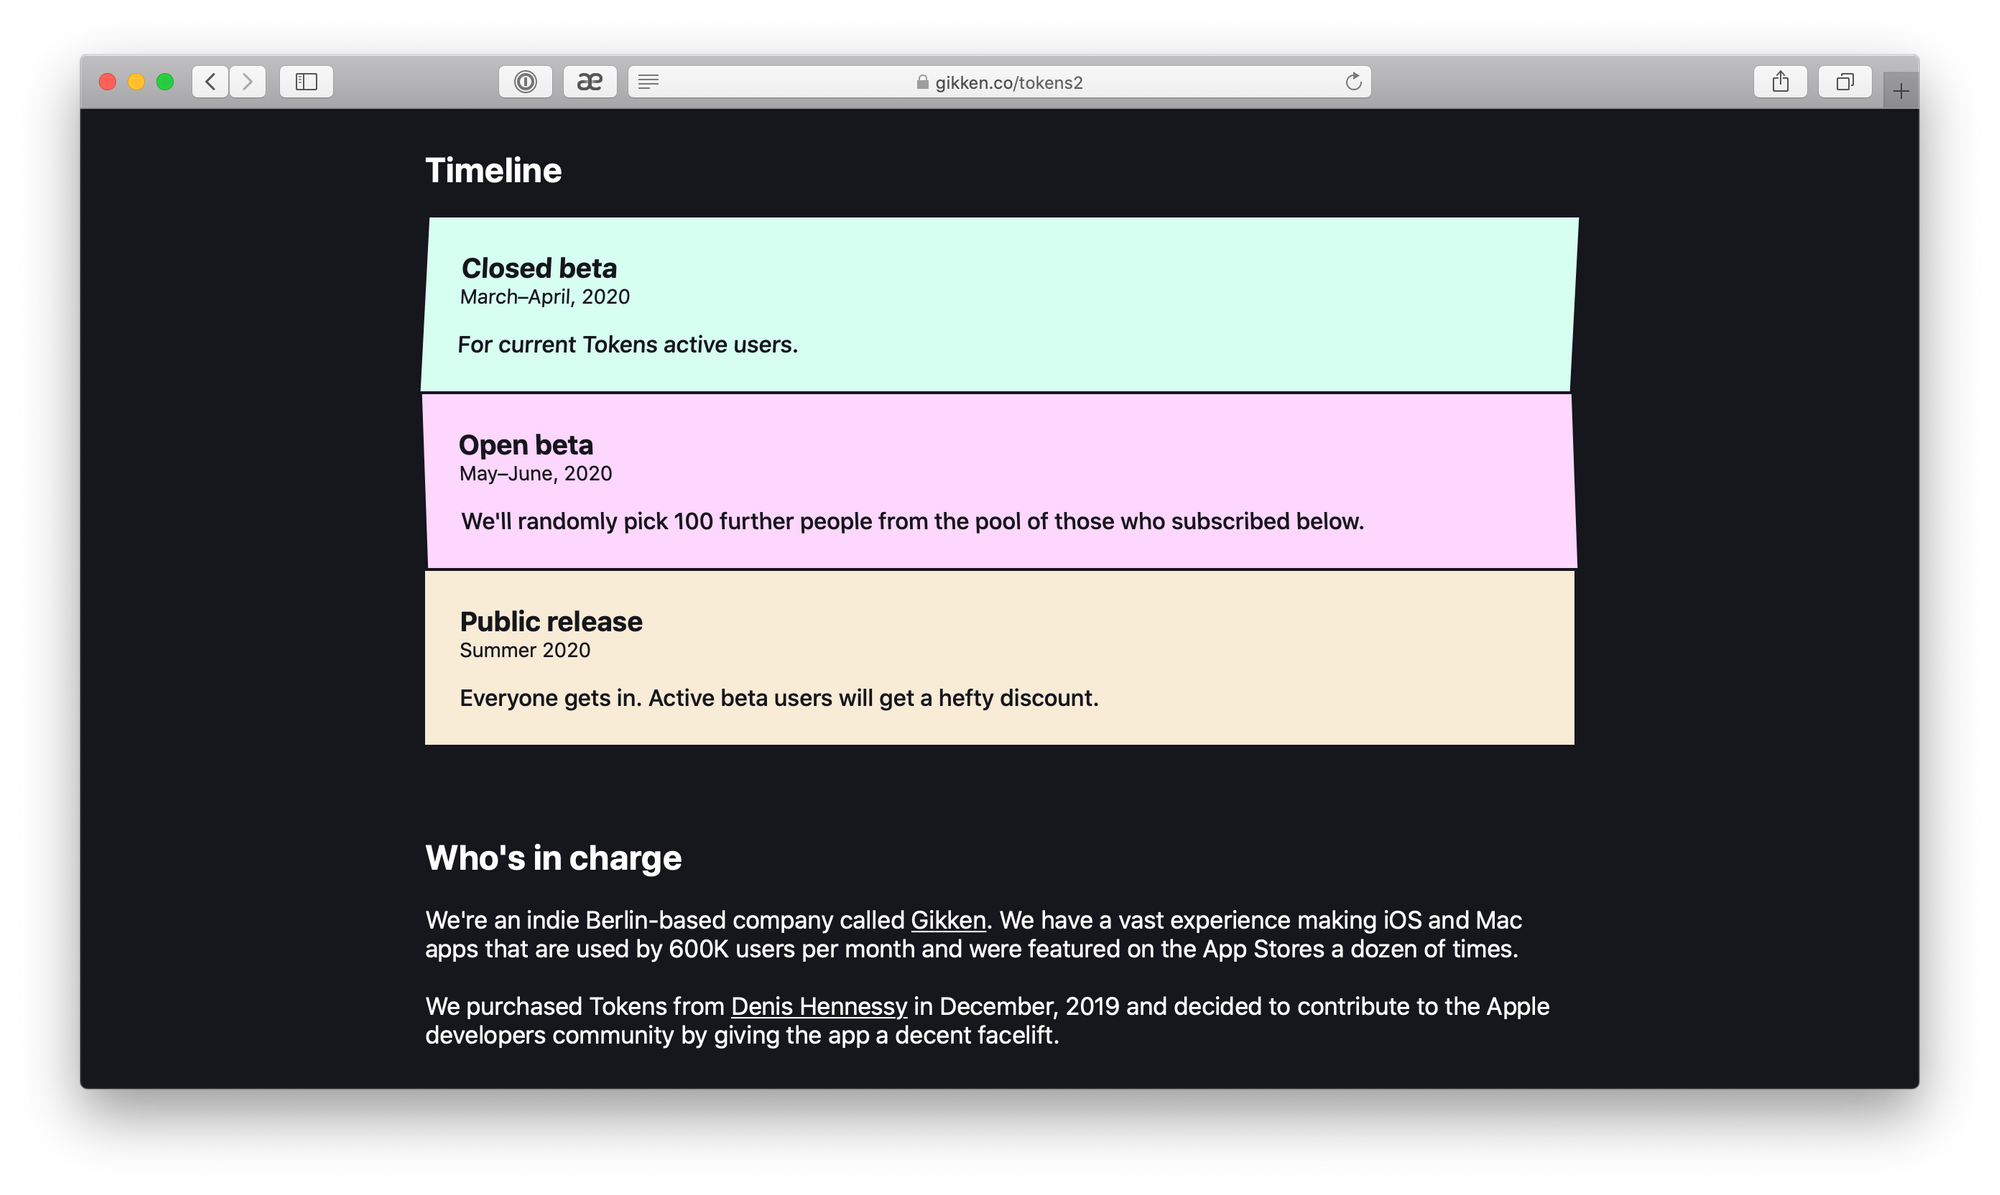Click the green full-screen window button
Screen dimensions: 2000x1195
click(165, 82)
